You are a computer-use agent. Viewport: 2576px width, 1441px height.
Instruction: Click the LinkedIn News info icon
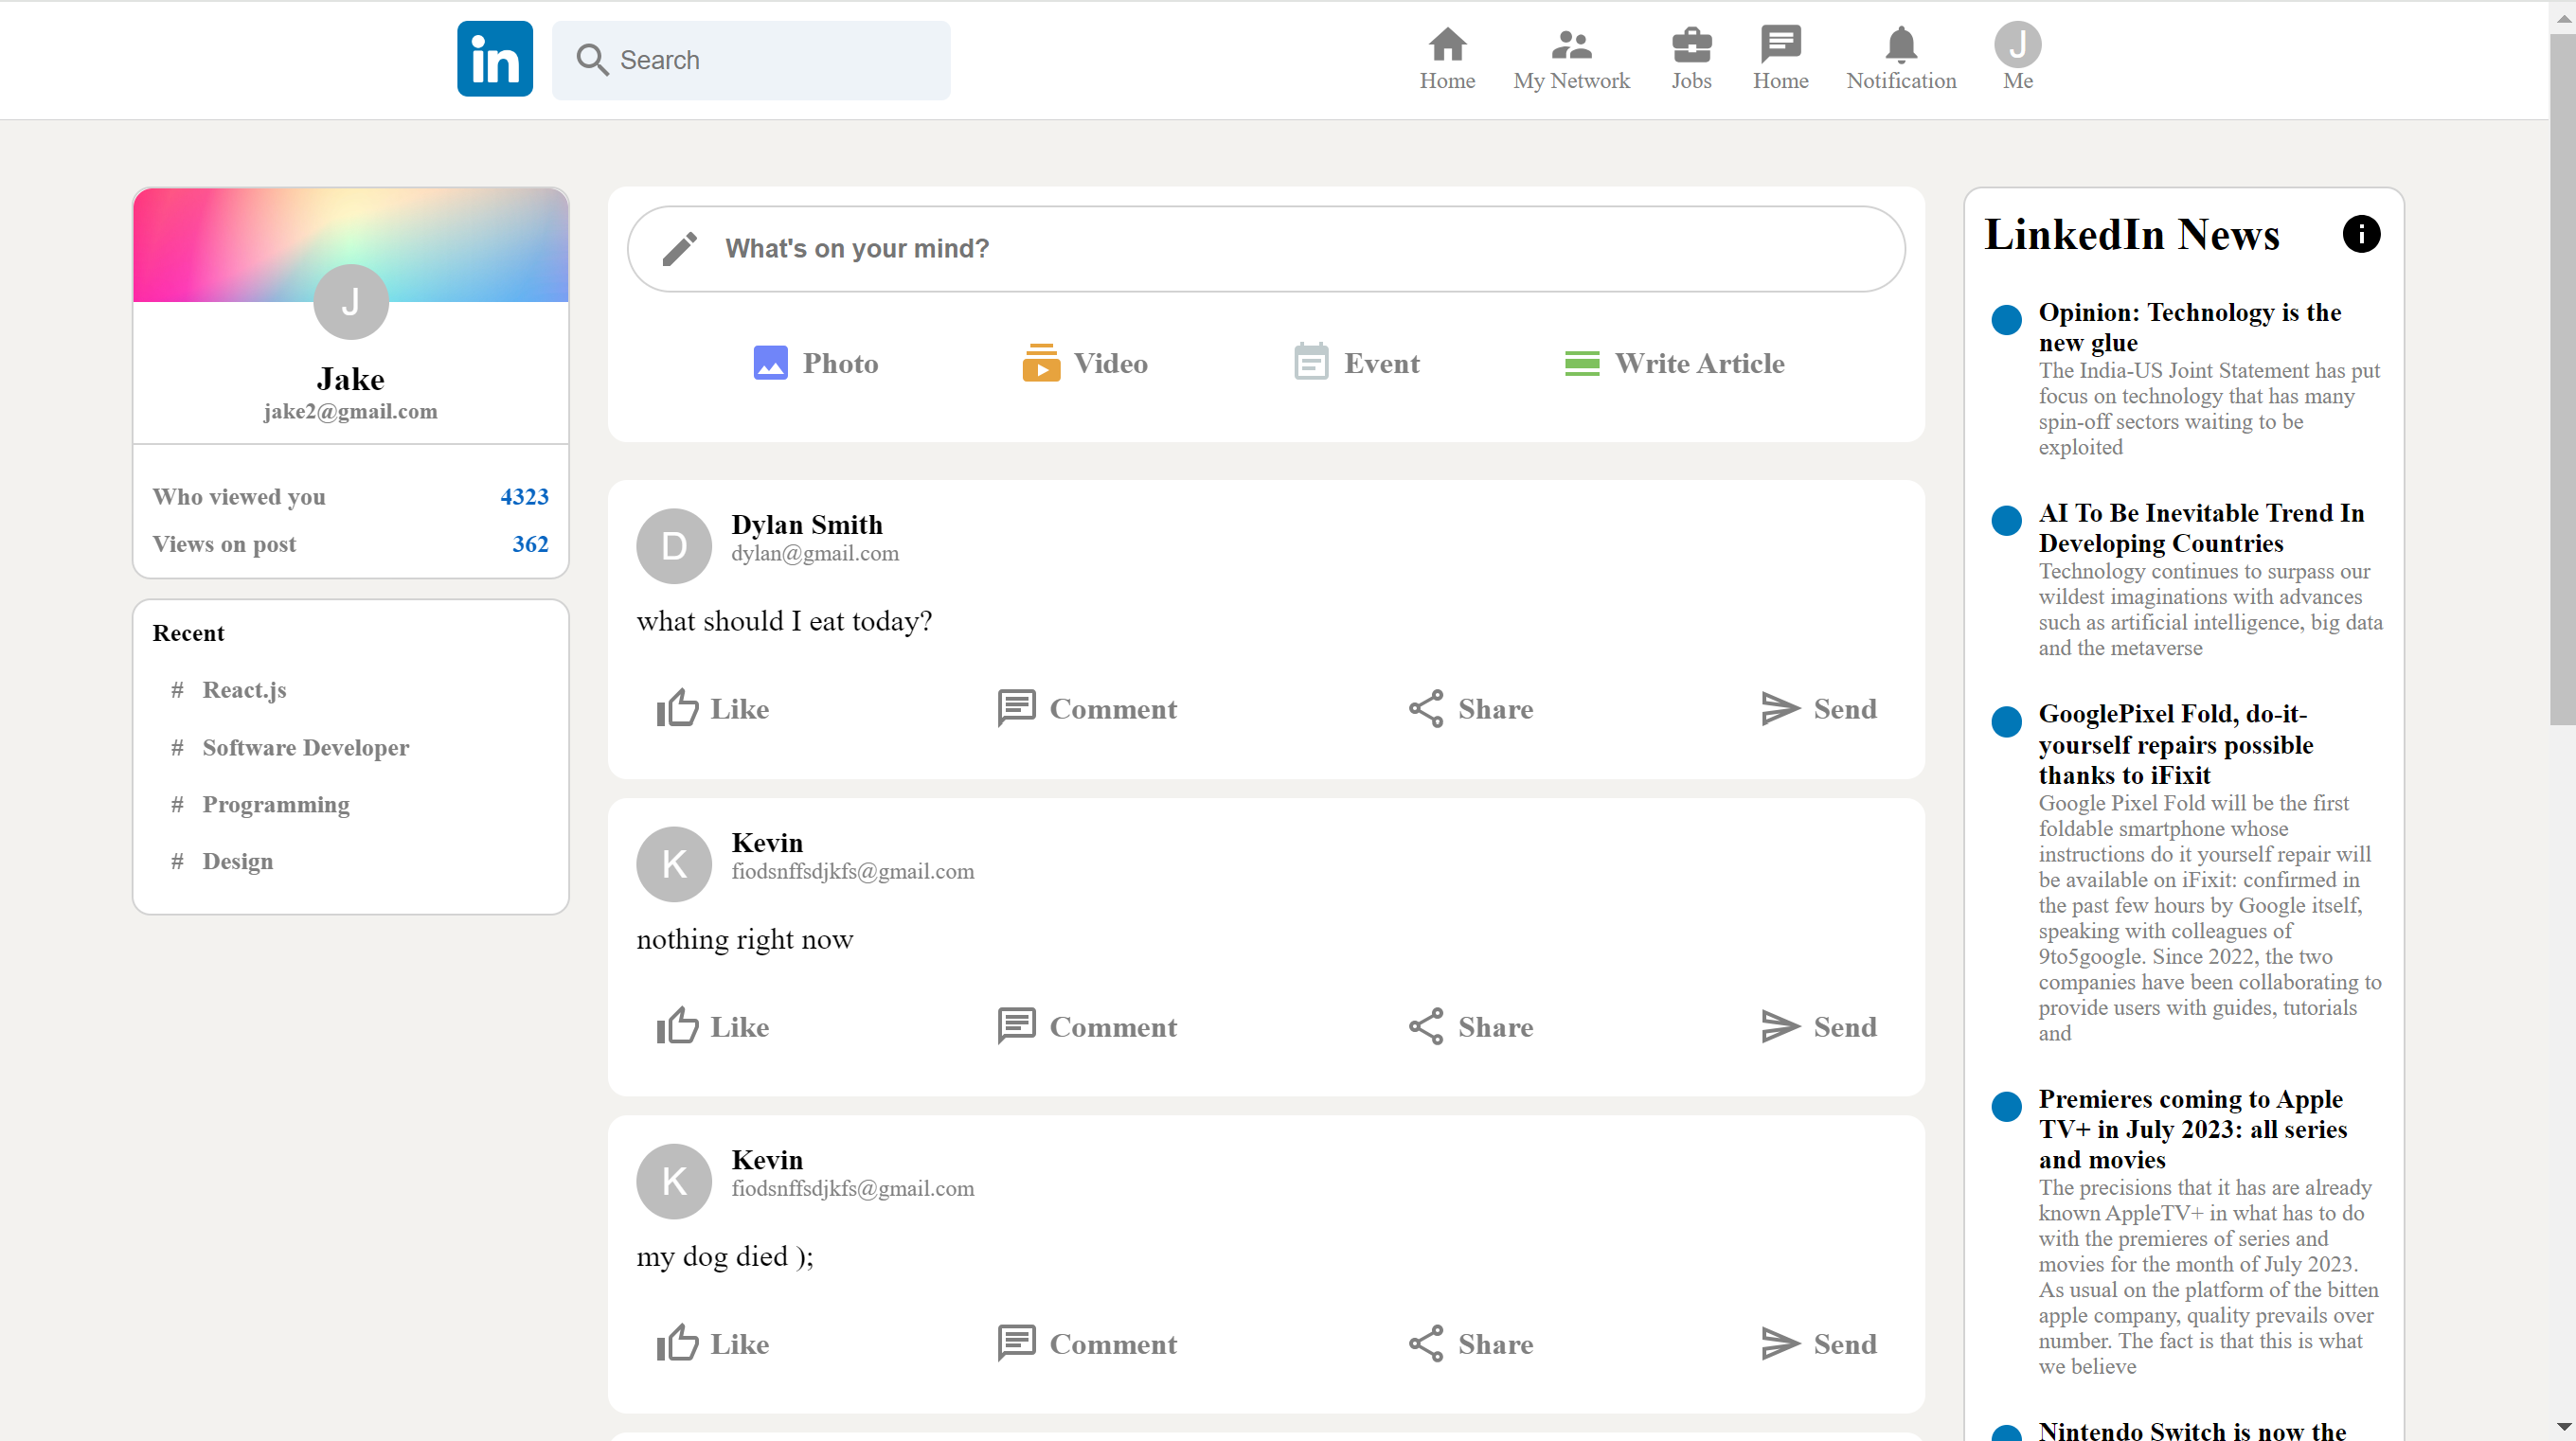click(x=2361, y=234)
